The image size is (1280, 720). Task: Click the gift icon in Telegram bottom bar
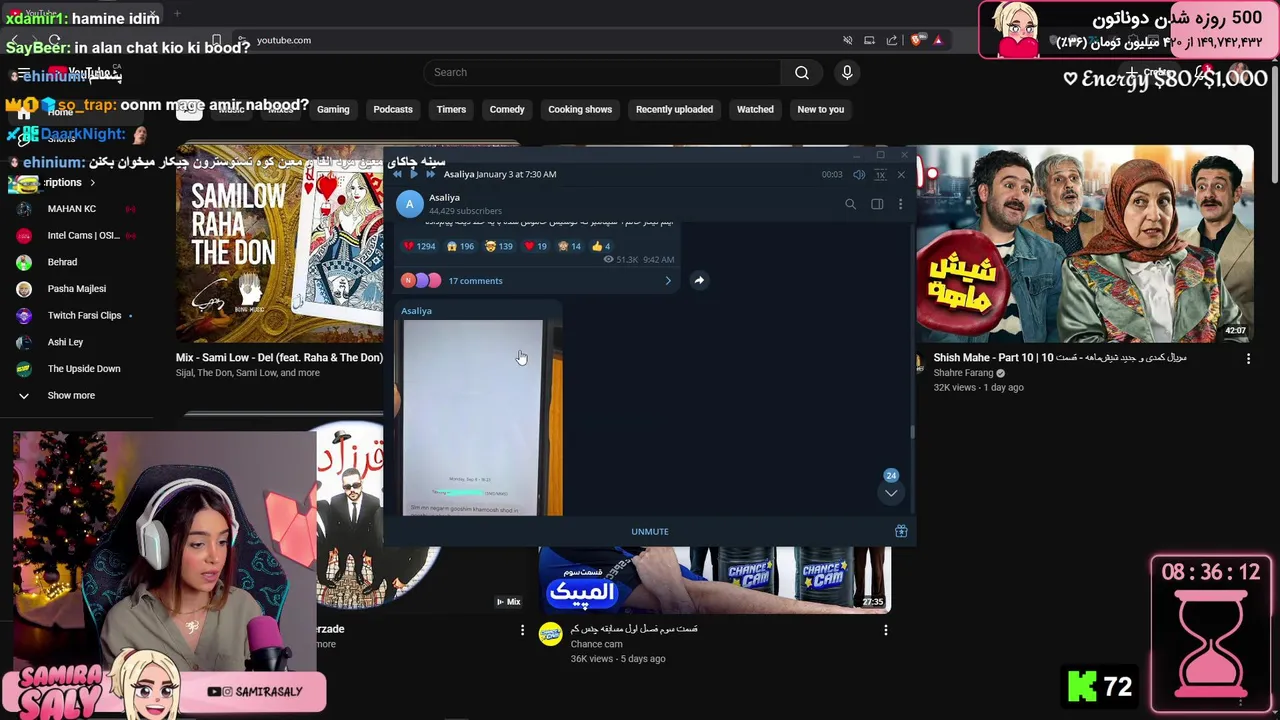pyautogui.click(x=901, y=532)
